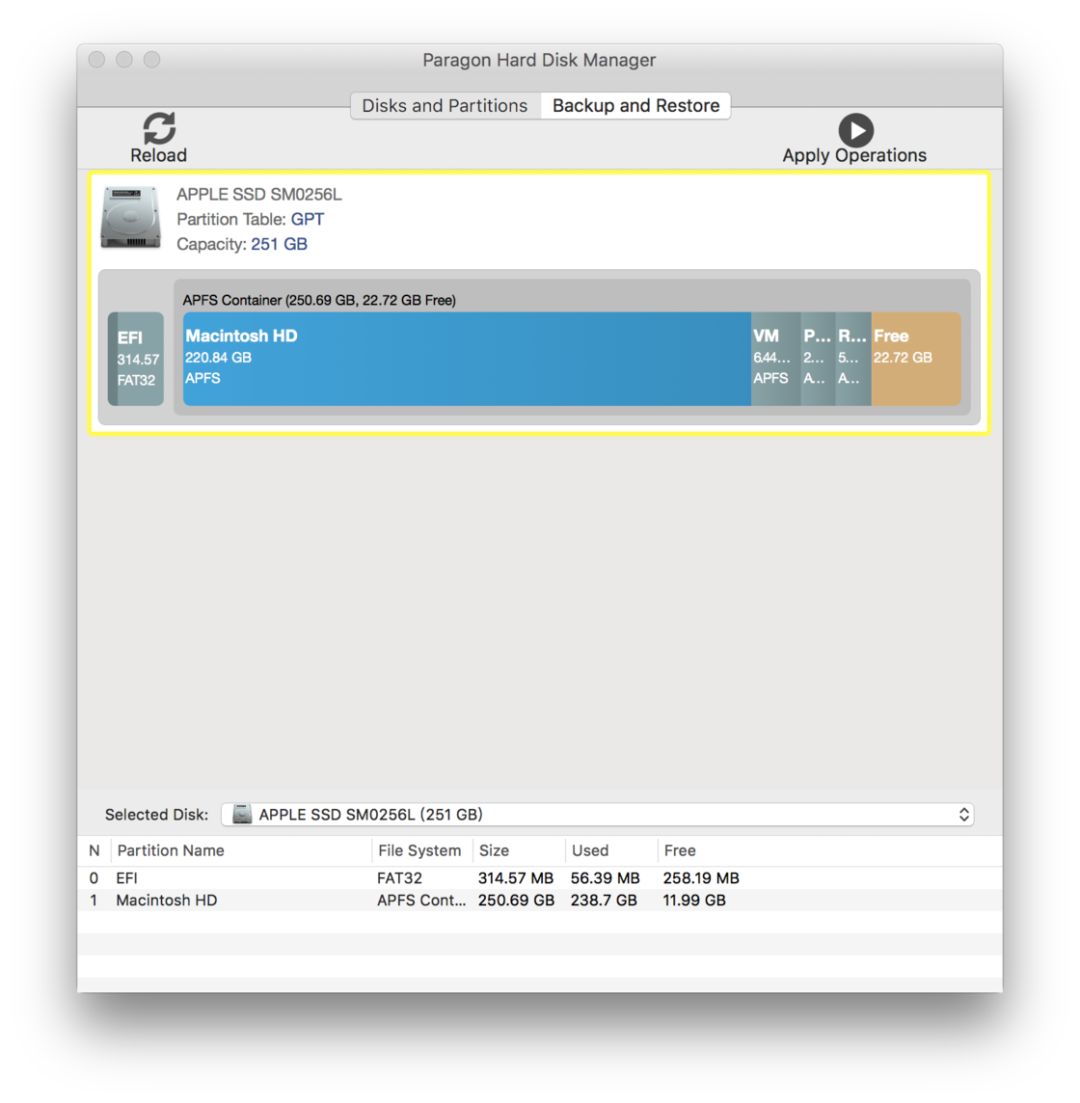This screenshot has height=1103, width=1080.
Task: Click the 56.39 MB used cell
Action: (605, 878)
